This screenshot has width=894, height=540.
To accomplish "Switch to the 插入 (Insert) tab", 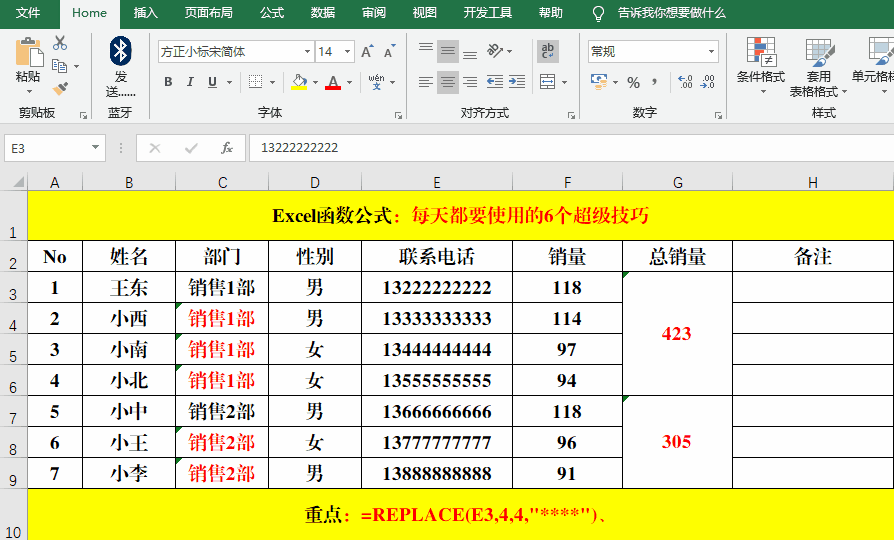I will coord(146,13).
